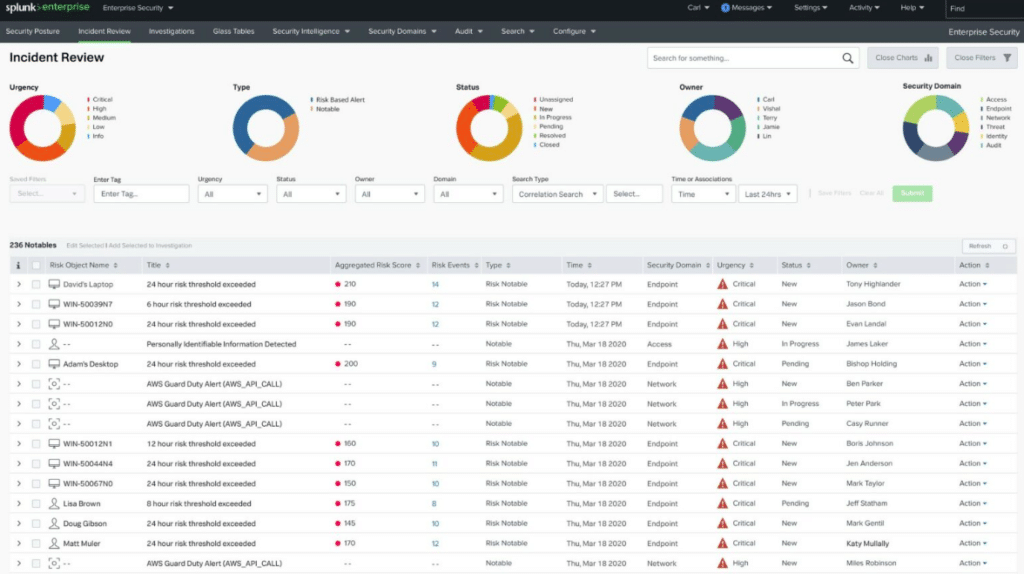Click the funnel icon on Close Filters
This screenshot has width=1024, height=574.
[1007, 58]
